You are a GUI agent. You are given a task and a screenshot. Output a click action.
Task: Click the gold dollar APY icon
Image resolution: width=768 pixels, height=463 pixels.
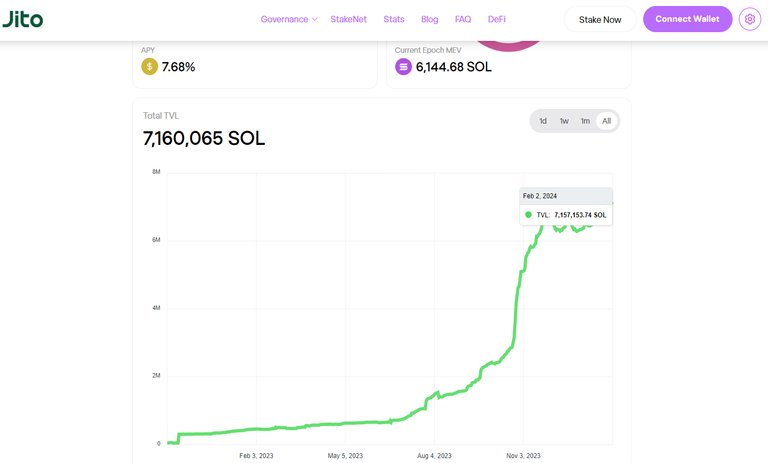pyautogui.click(x=149, y=66)
